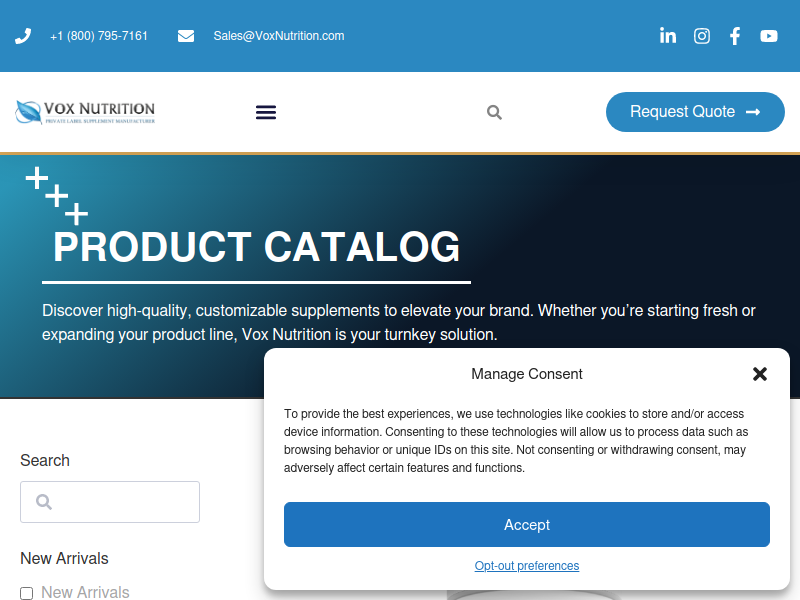The width and height of the screenshot is (800, 600).
Task: Focus the sidebar Search input field
Action: (x=110, y=502)
